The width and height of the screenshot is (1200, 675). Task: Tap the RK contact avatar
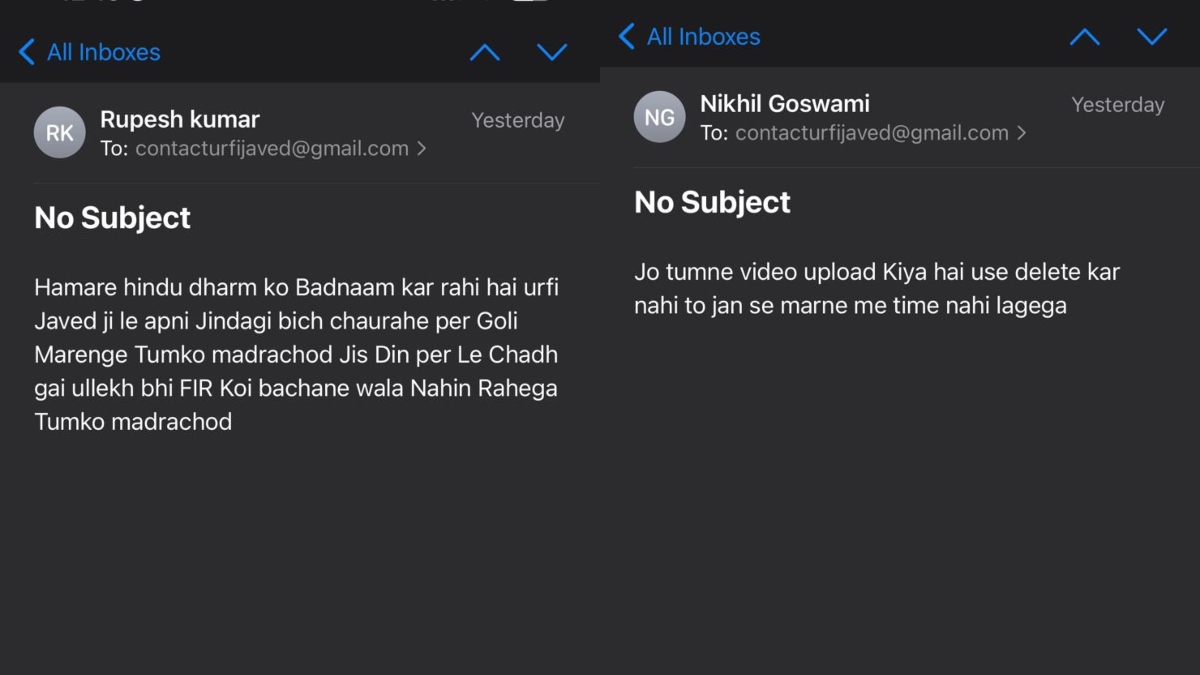(60, 133)
